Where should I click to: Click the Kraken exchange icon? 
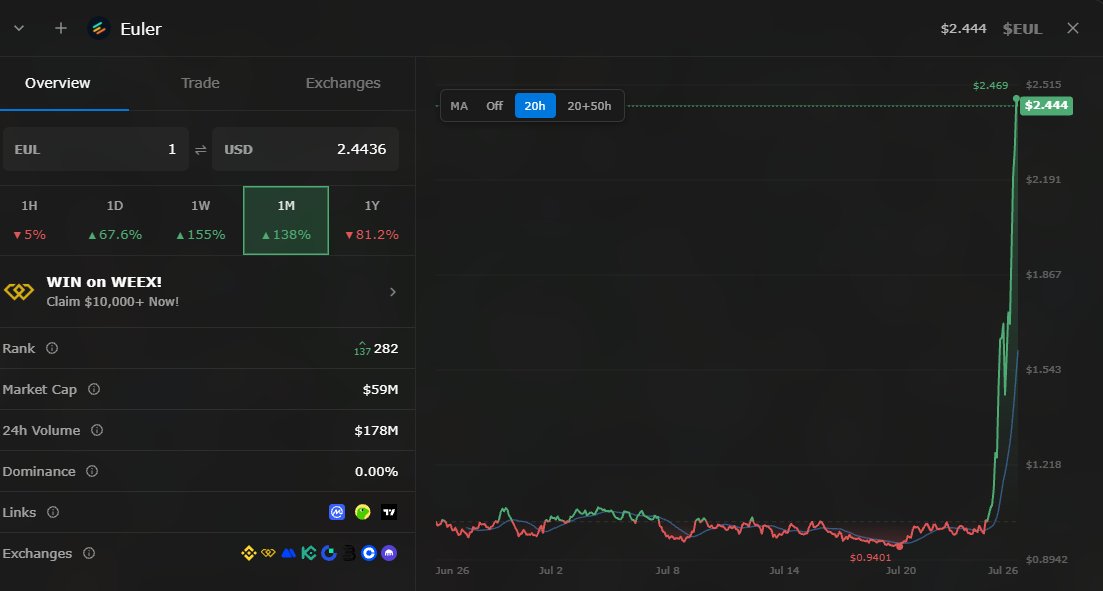[x=389, y=553]
